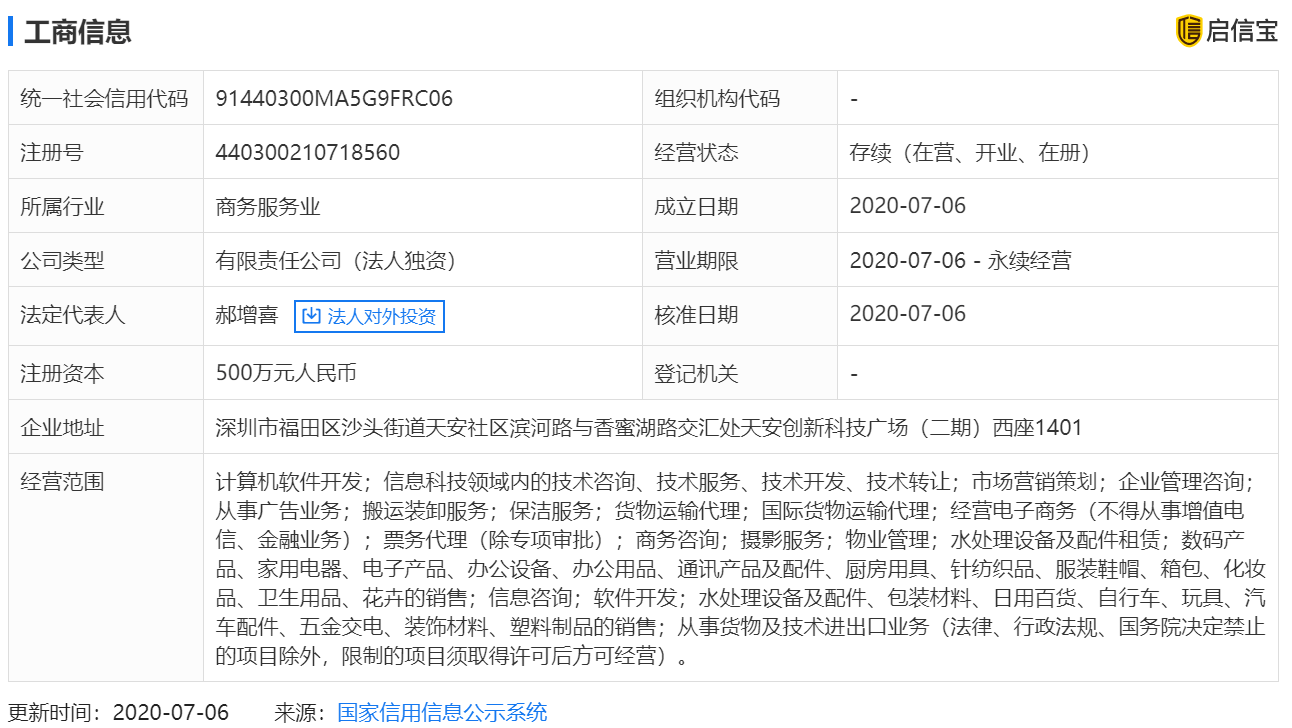Screen dimensions: 1292x728
Task: Click the blue bar icon beside 工商信息
Action: [x=12, y=31]
